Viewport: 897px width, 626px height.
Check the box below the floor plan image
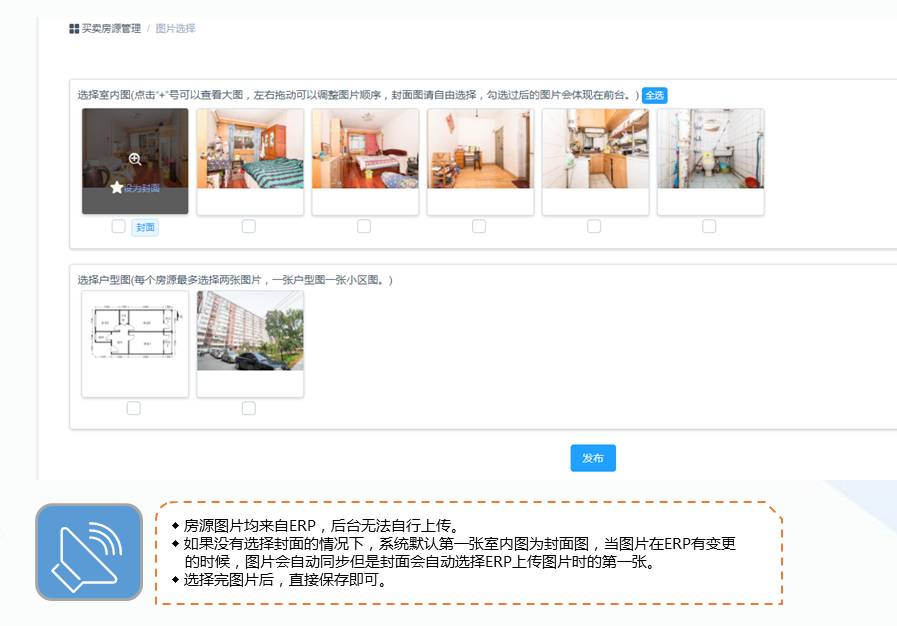click(134, 408)
